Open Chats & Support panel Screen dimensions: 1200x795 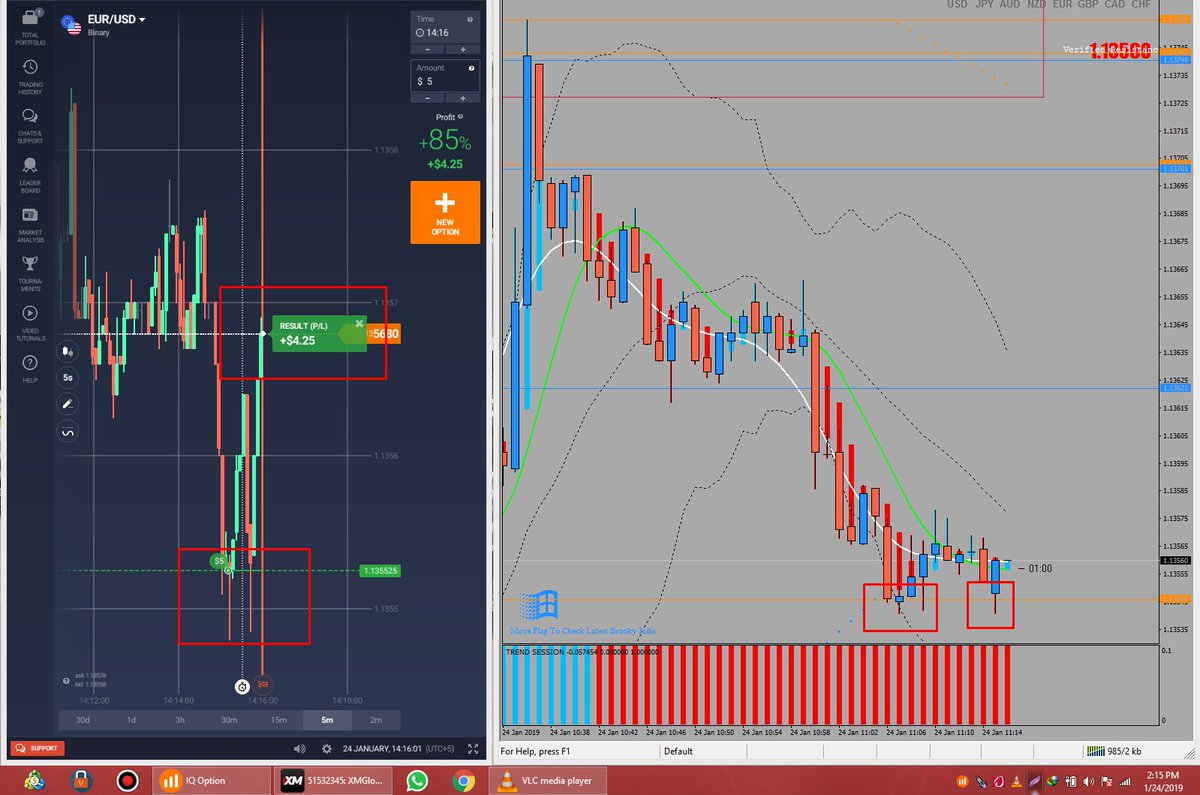click(x=30, y=125)
